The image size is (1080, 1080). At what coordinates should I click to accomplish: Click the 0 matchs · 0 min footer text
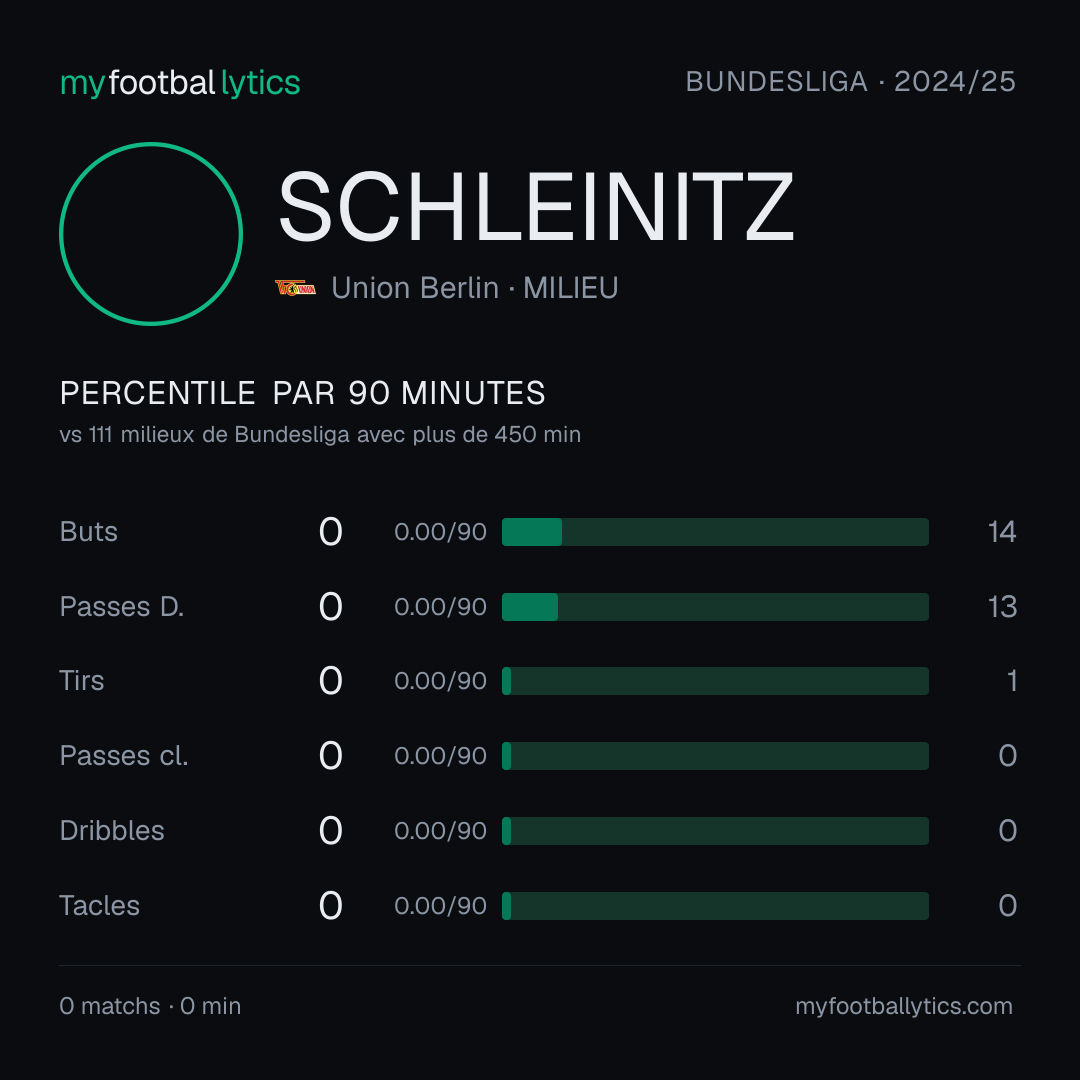click(150, 1006)
